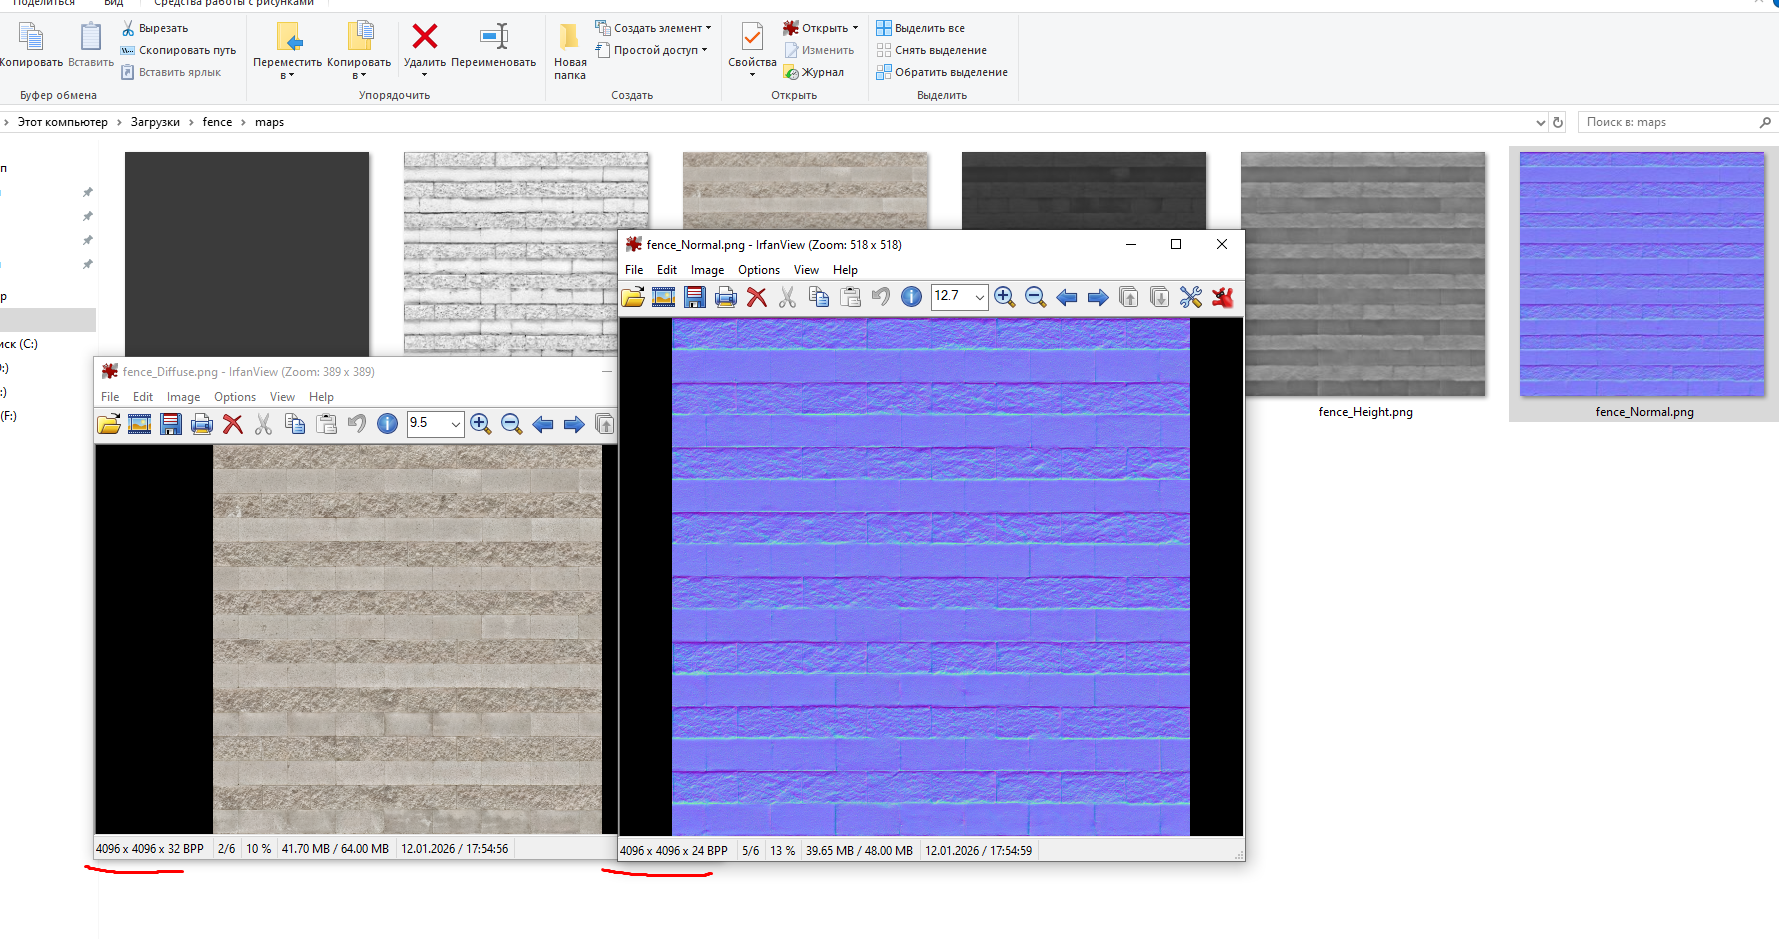The width and height of the screenshot is (1779, 939).
Task: Click 'Снять выделение' in Explorer ribbon
Action: [x=932, y=50]
